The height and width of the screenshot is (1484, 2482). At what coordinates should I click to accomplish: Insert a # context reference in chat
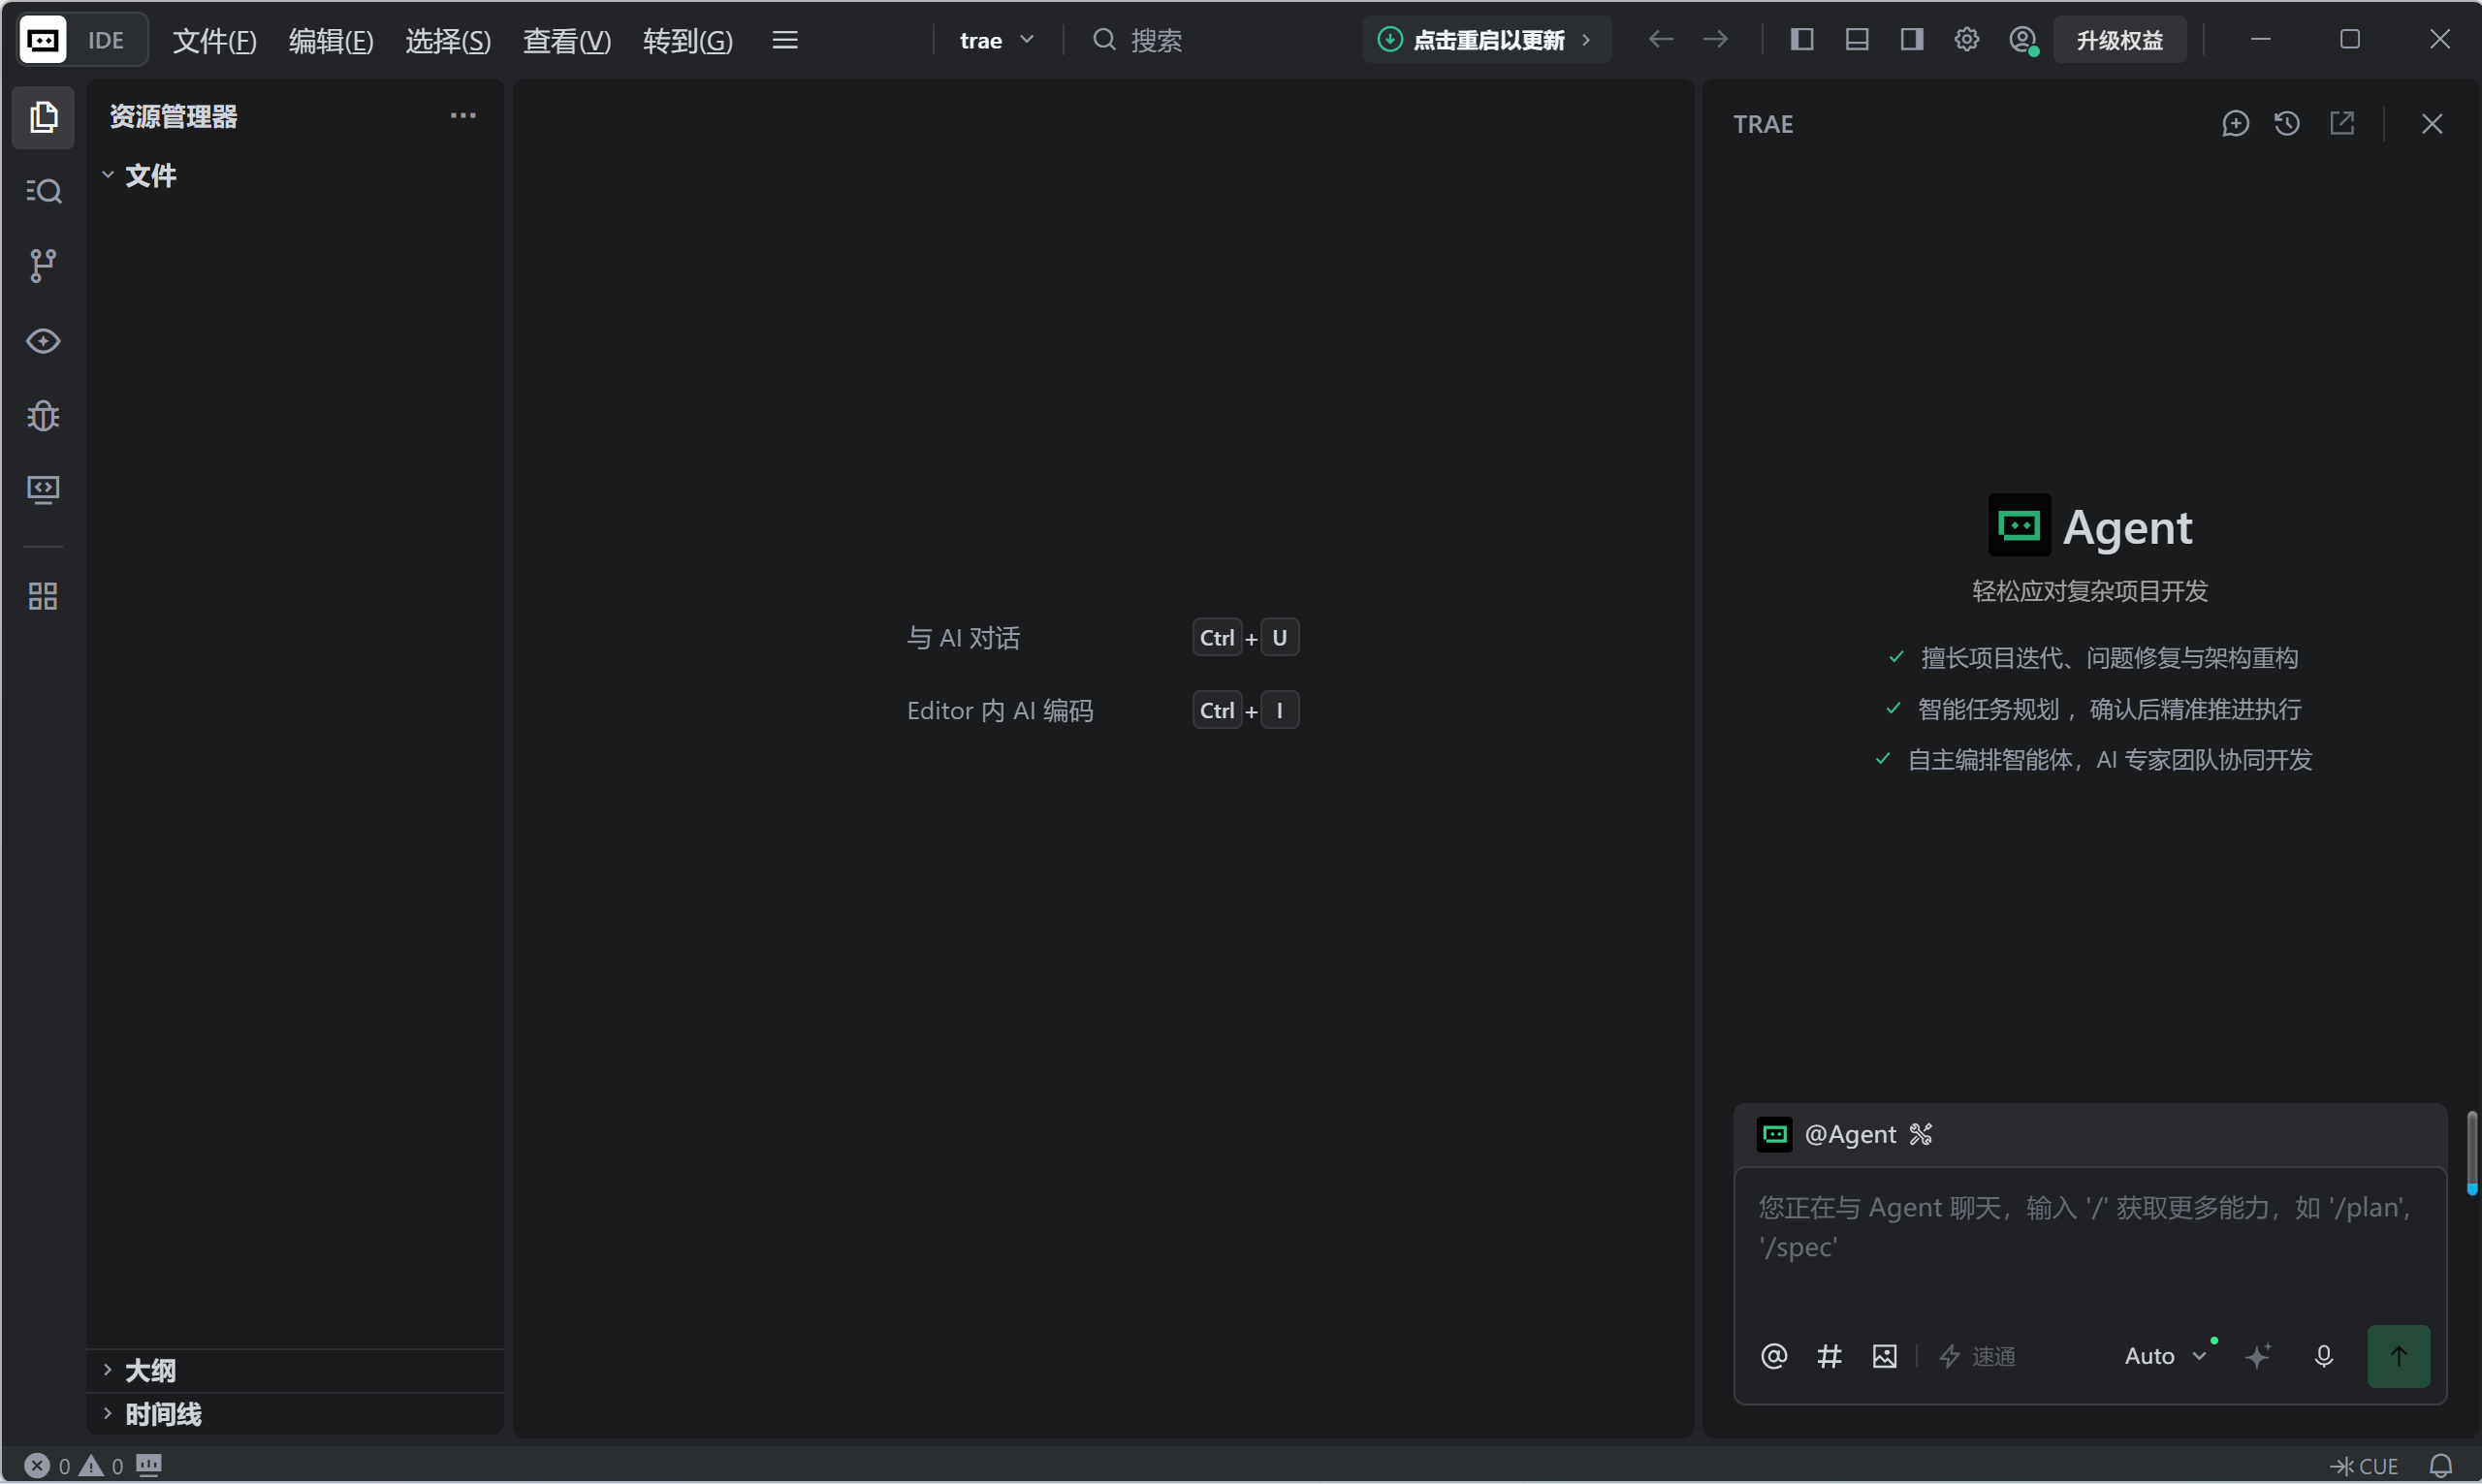click(x=1829, y=1356)
